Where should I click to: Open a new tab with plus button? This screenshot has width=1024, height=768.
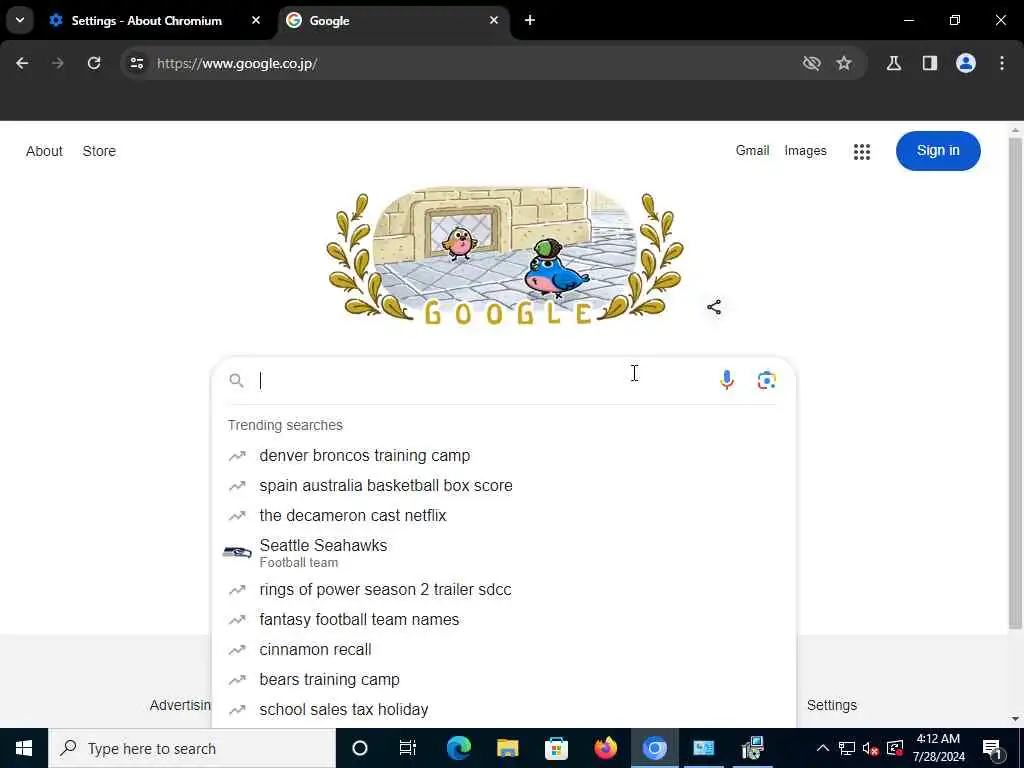530,20
